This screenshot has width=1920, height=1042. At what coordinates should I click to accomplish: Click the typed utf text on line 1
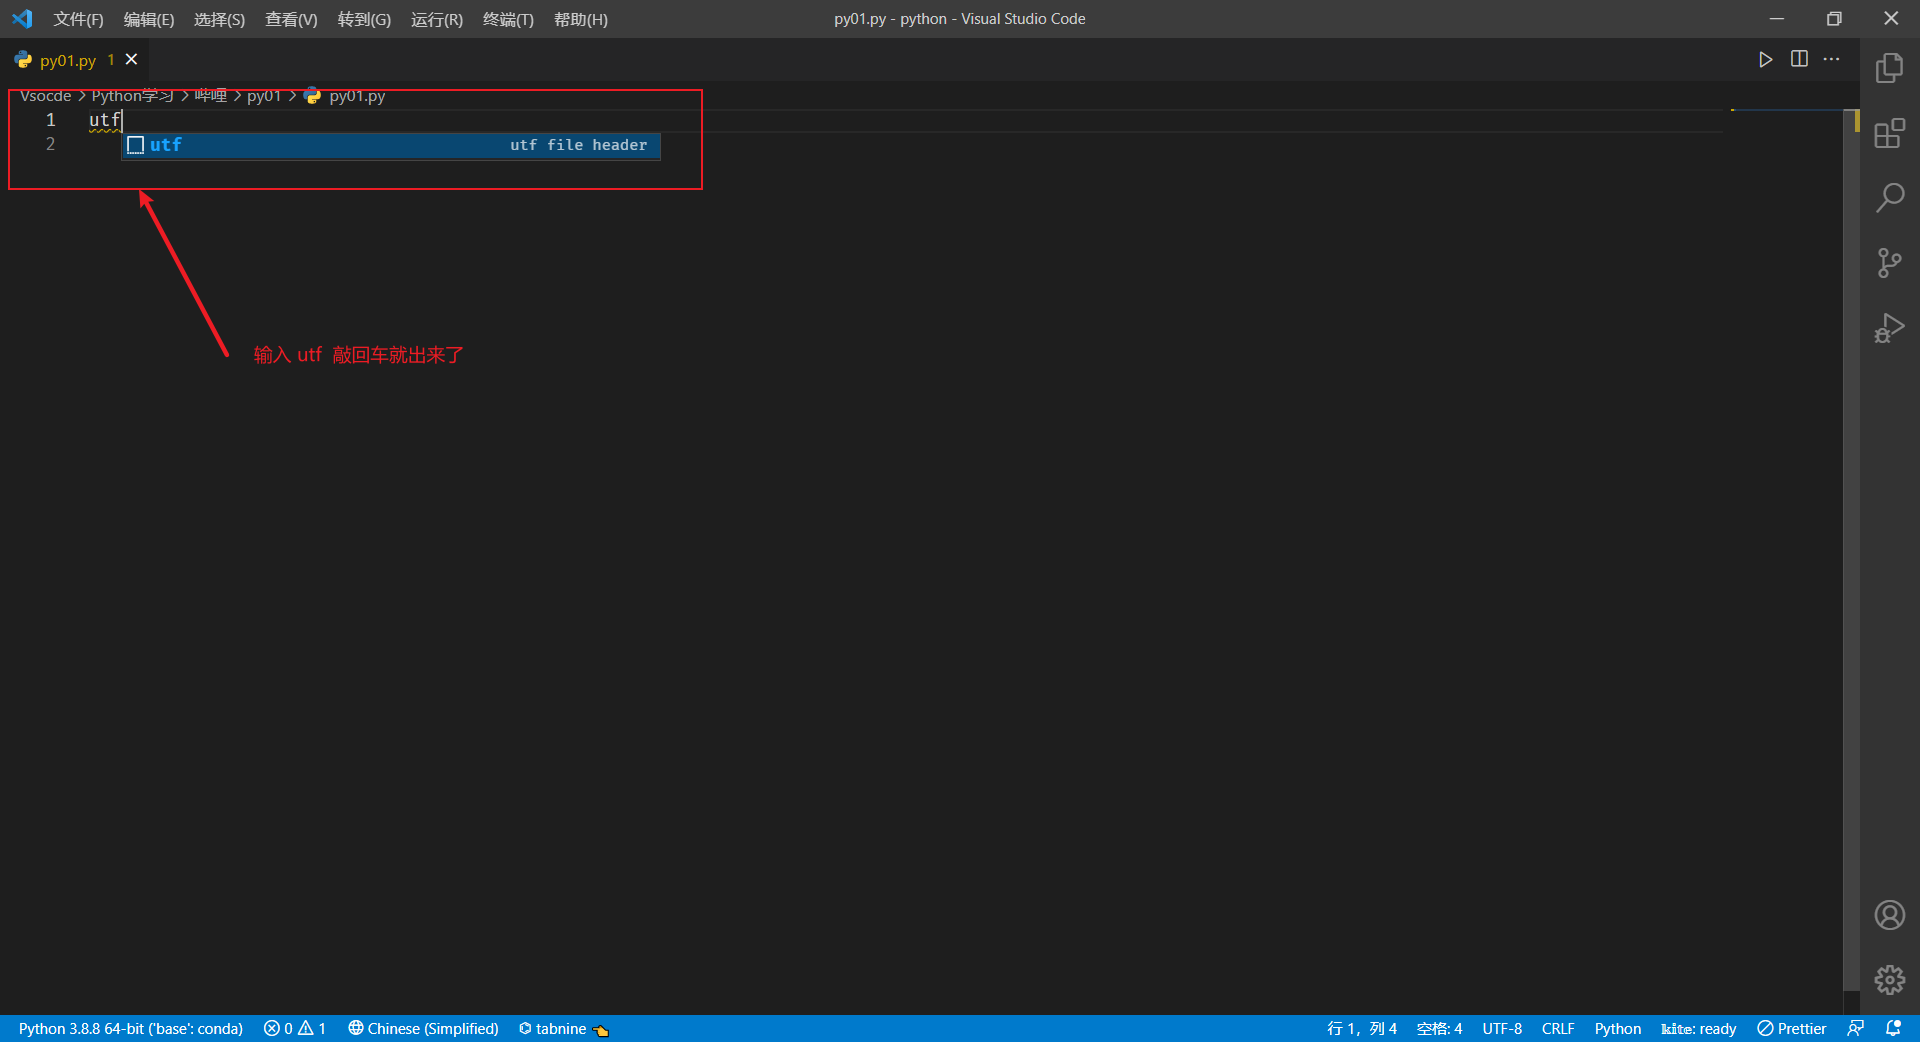tap(104, 120)
